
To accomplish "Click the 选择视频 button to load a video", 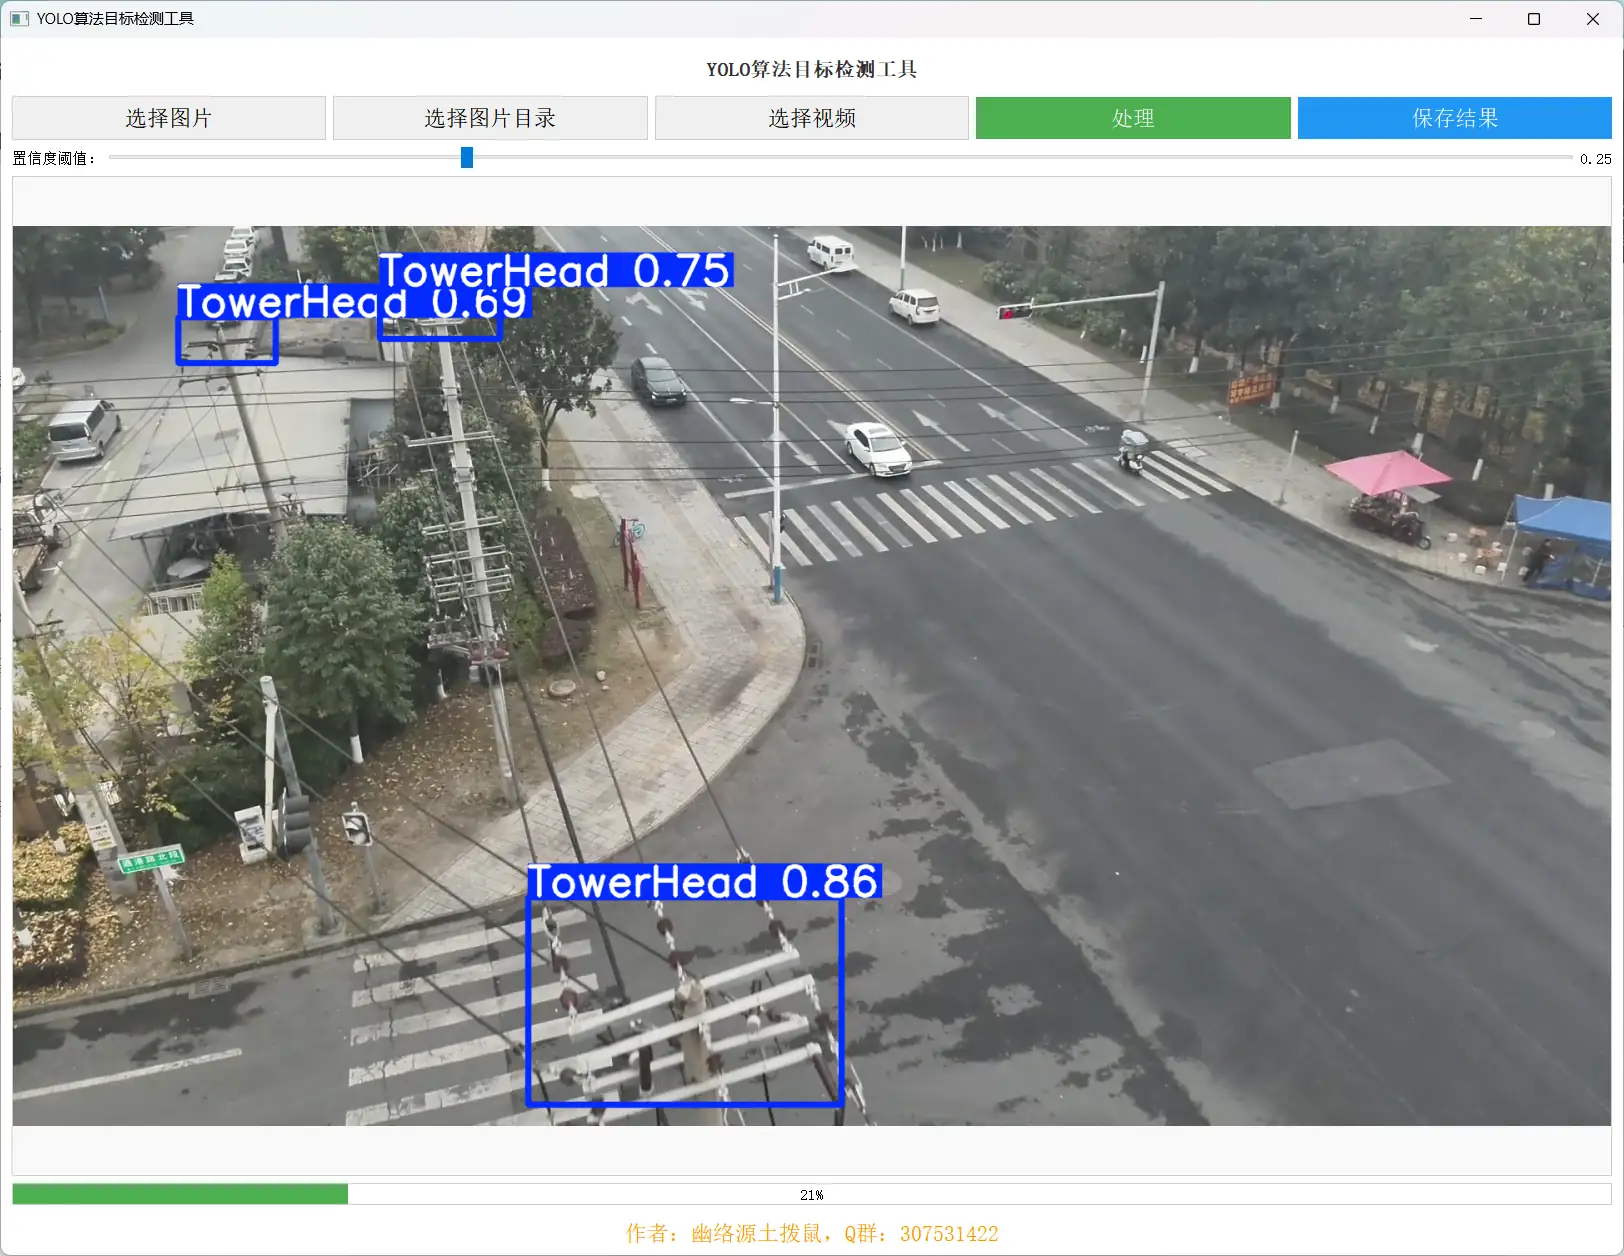I will pos(811,117).
